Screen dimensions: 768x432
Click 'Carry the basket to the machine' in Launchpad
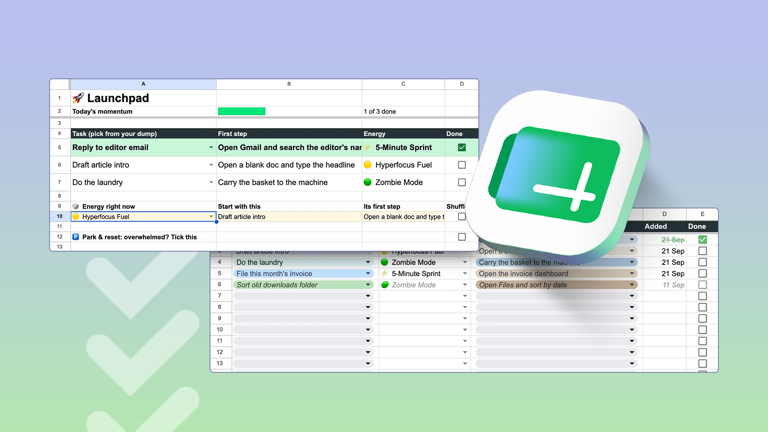point(289,182)
